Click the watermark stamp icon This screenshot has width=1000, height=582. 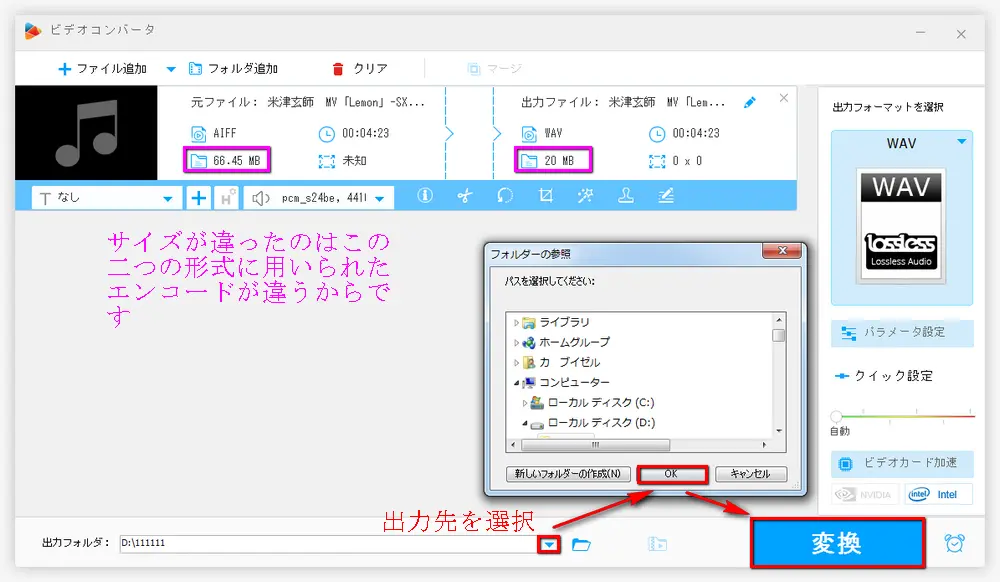626,196
